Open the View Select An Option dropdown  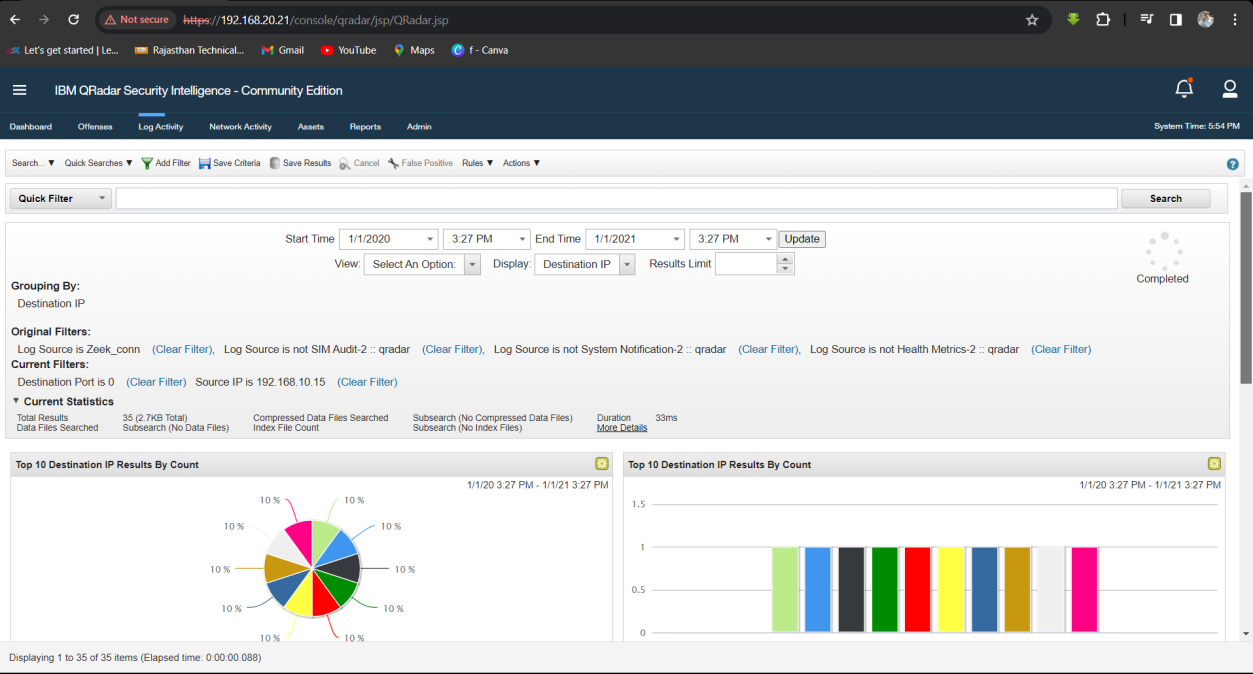click(x=473, y=265)
